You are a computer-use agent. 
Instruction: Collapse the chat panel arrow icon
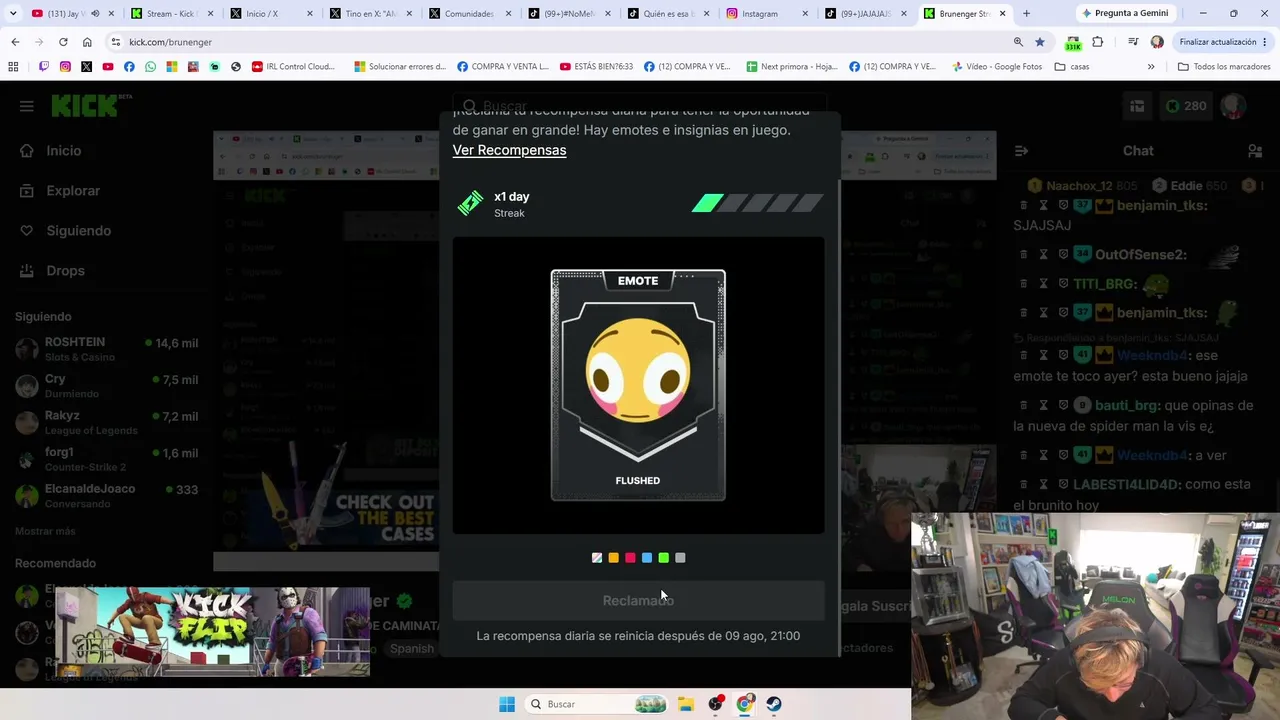click(x=1021, y=151)
